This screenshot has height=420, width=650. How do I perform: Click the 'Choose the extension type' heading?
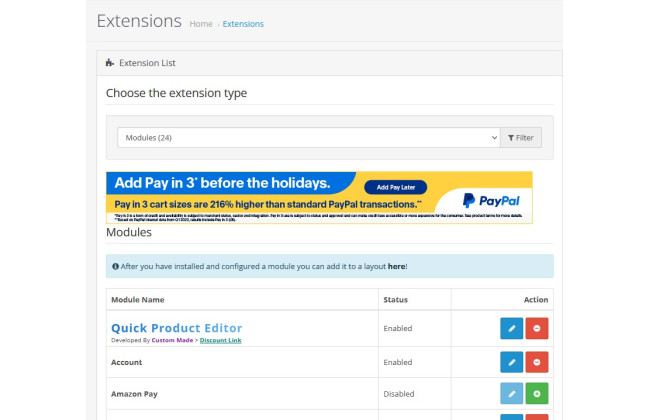176,93
